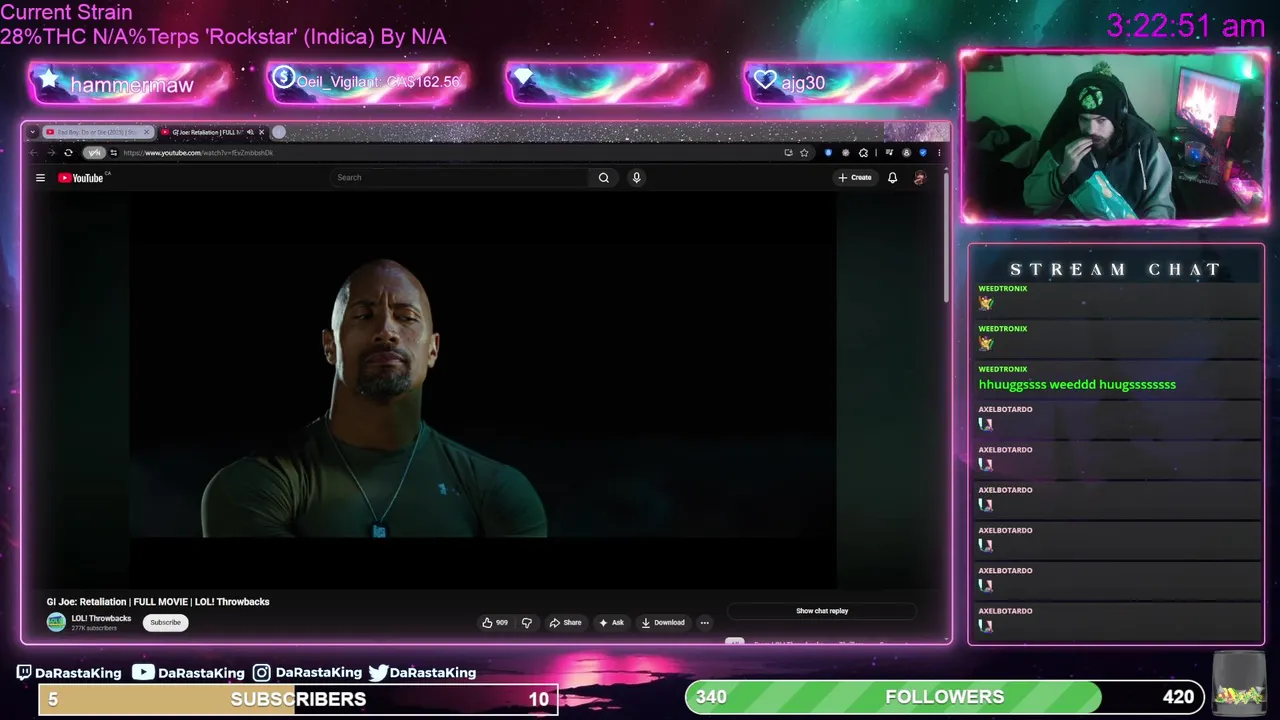This screenshot has height=720, width=1280.
Task: Go to the YouTube home logo
Action: [x=81, y=178]
